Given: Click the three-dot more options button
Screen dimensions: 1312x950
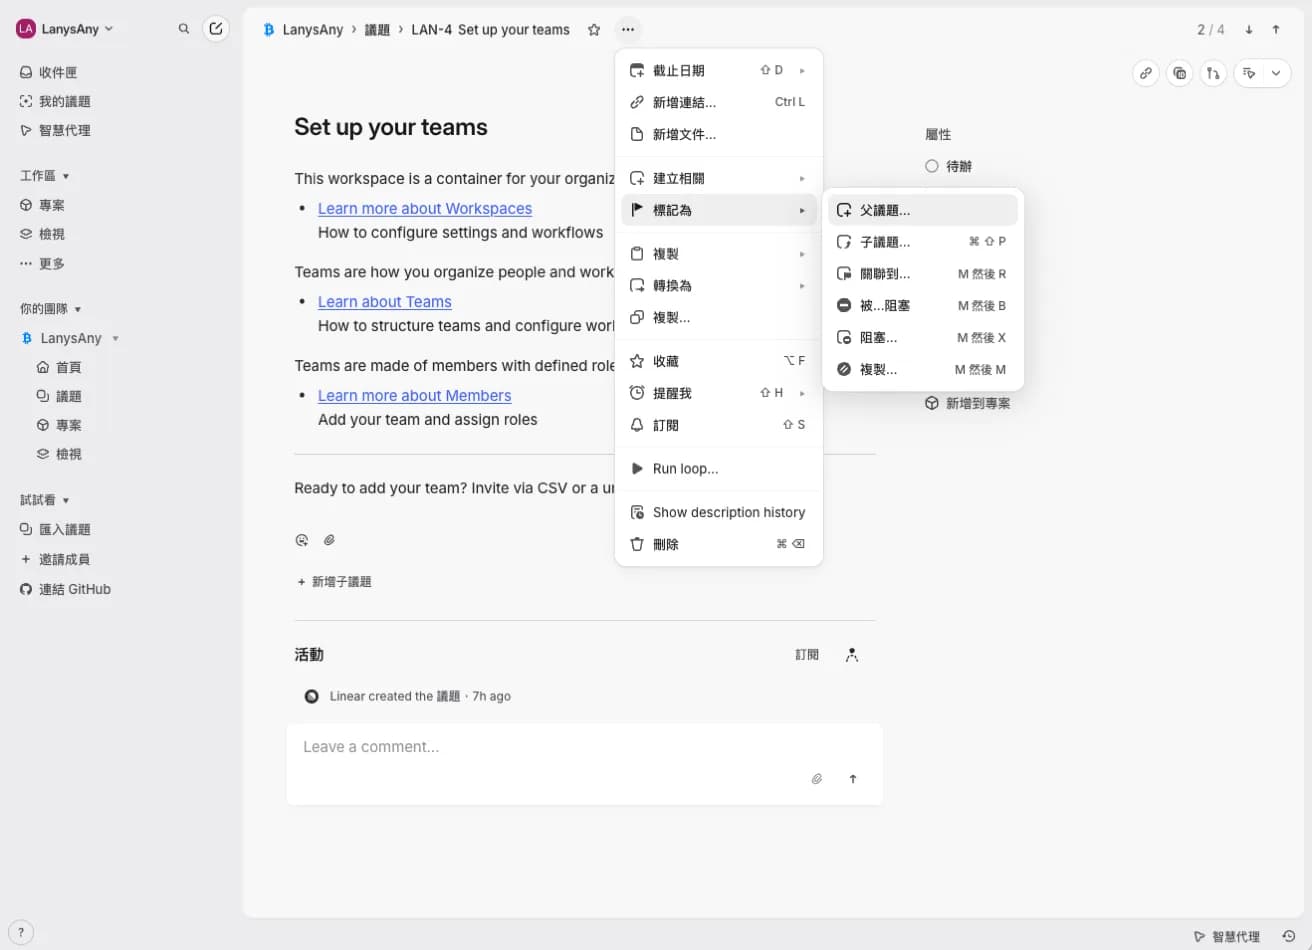Looking at the screenshot, I should (x=628, y=30).
